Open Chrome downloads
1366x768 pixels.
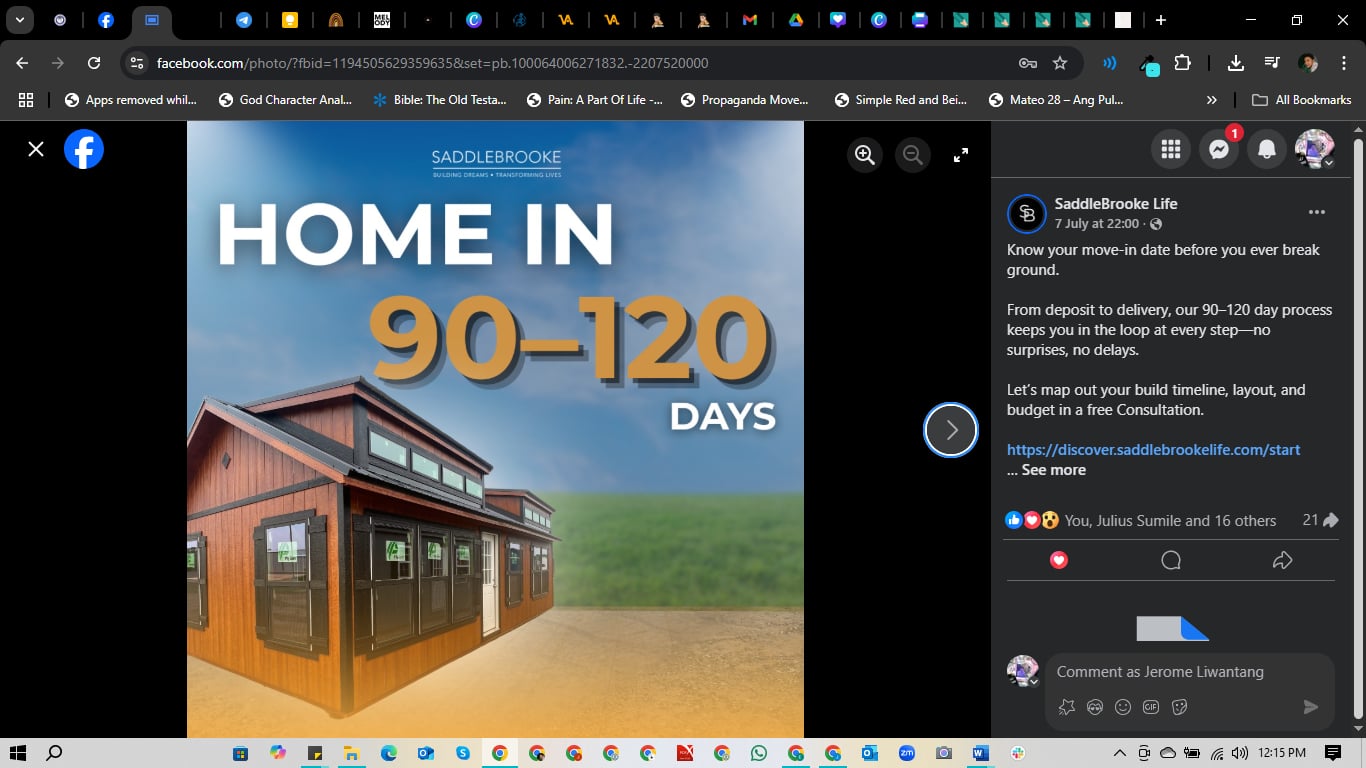point(1236,63)
